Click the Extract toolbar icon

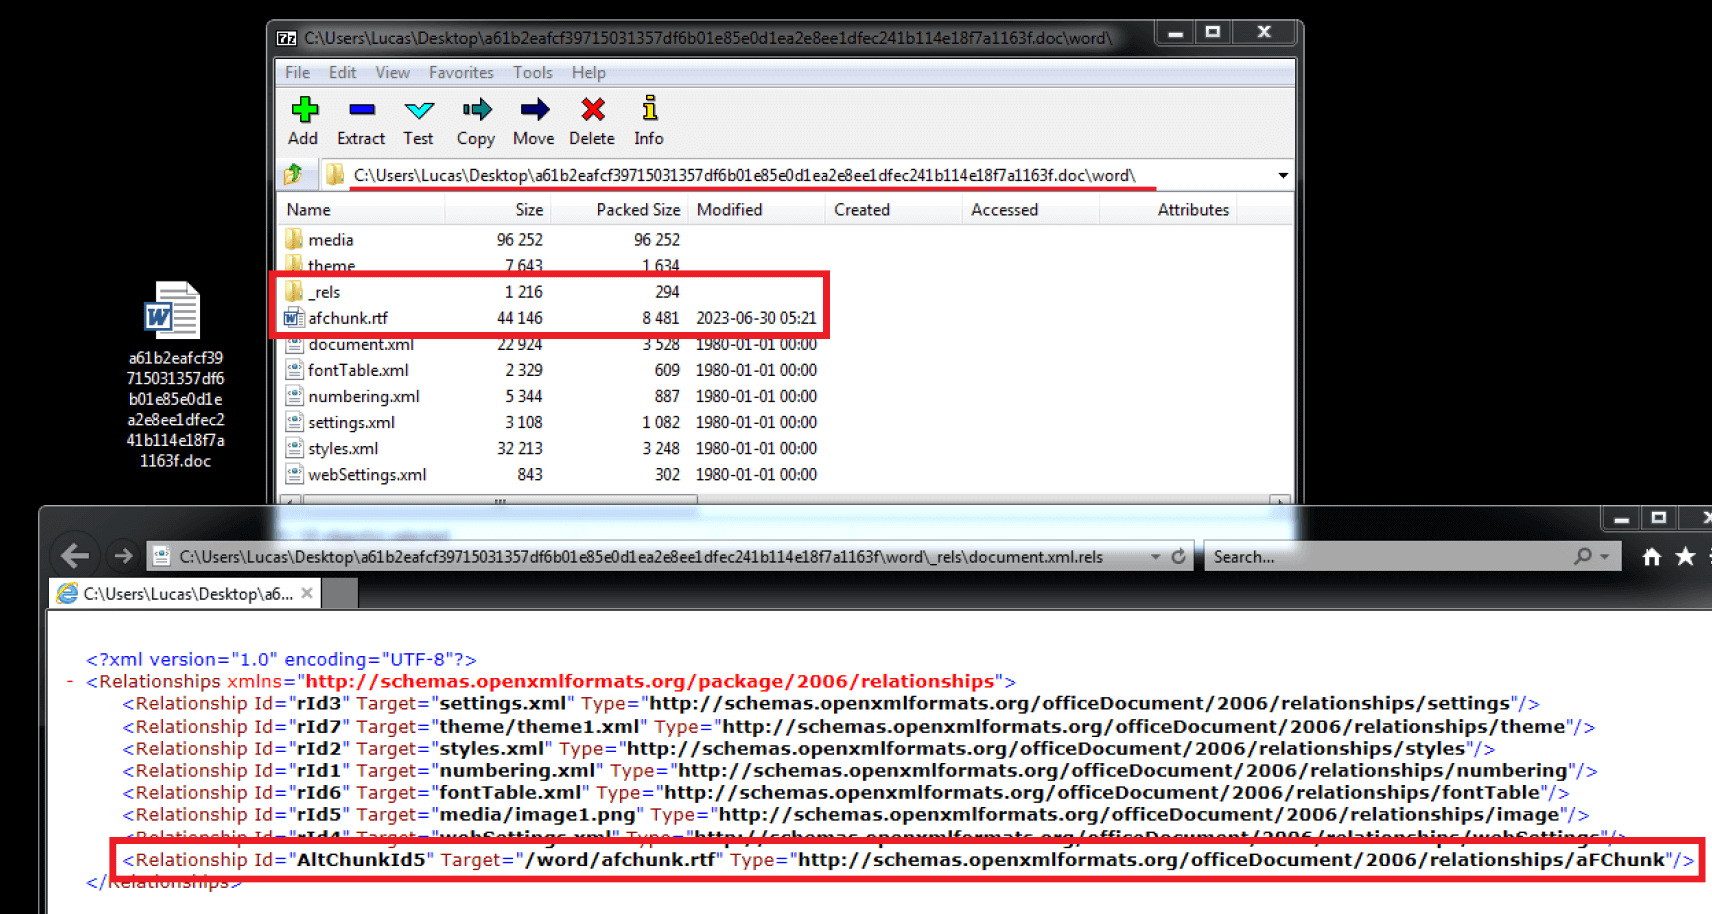click(361, 120)
